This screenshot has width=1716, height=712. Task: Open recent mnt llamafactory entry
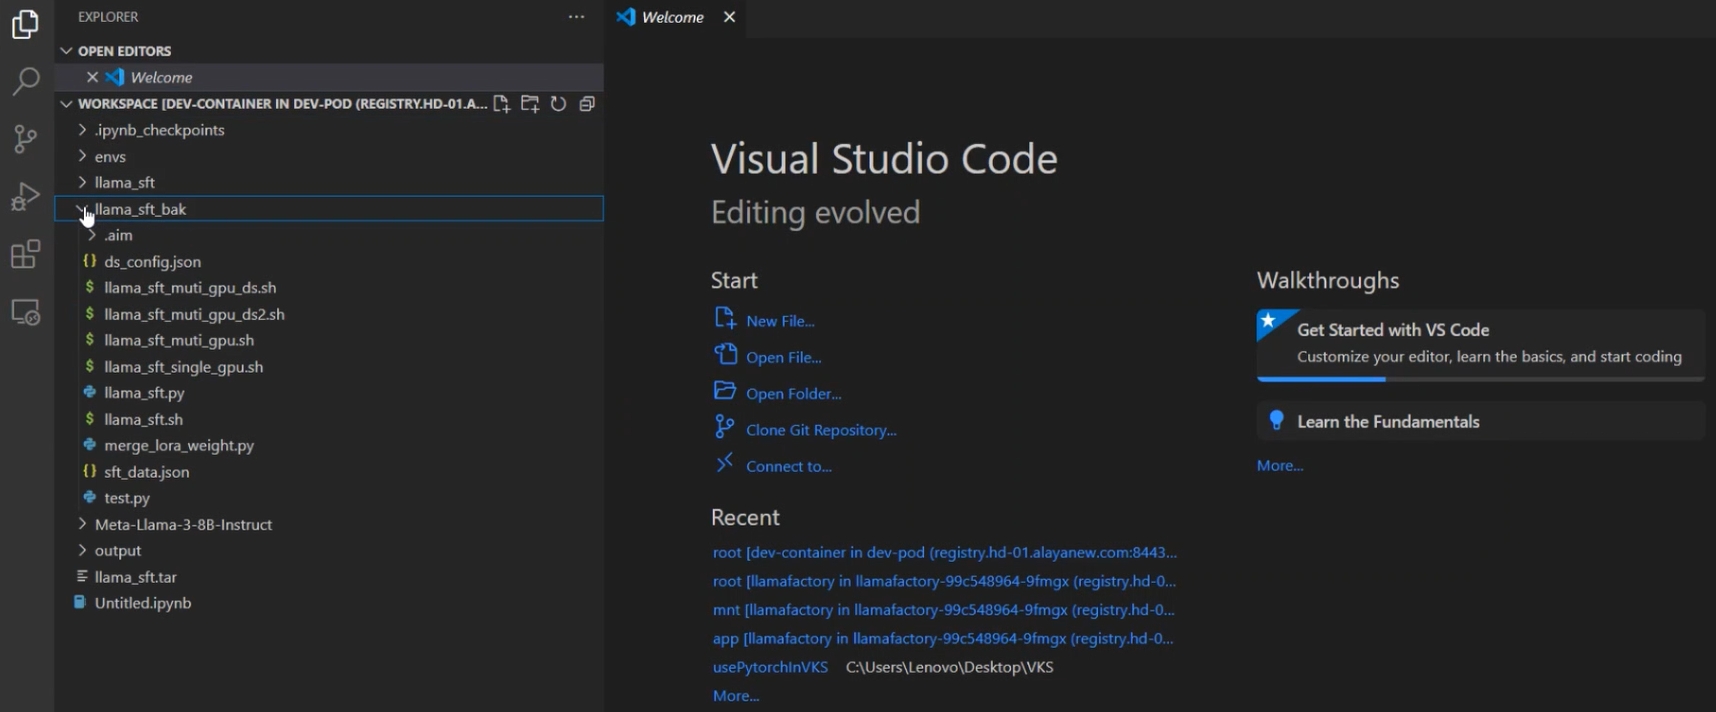tap(944, 609)
